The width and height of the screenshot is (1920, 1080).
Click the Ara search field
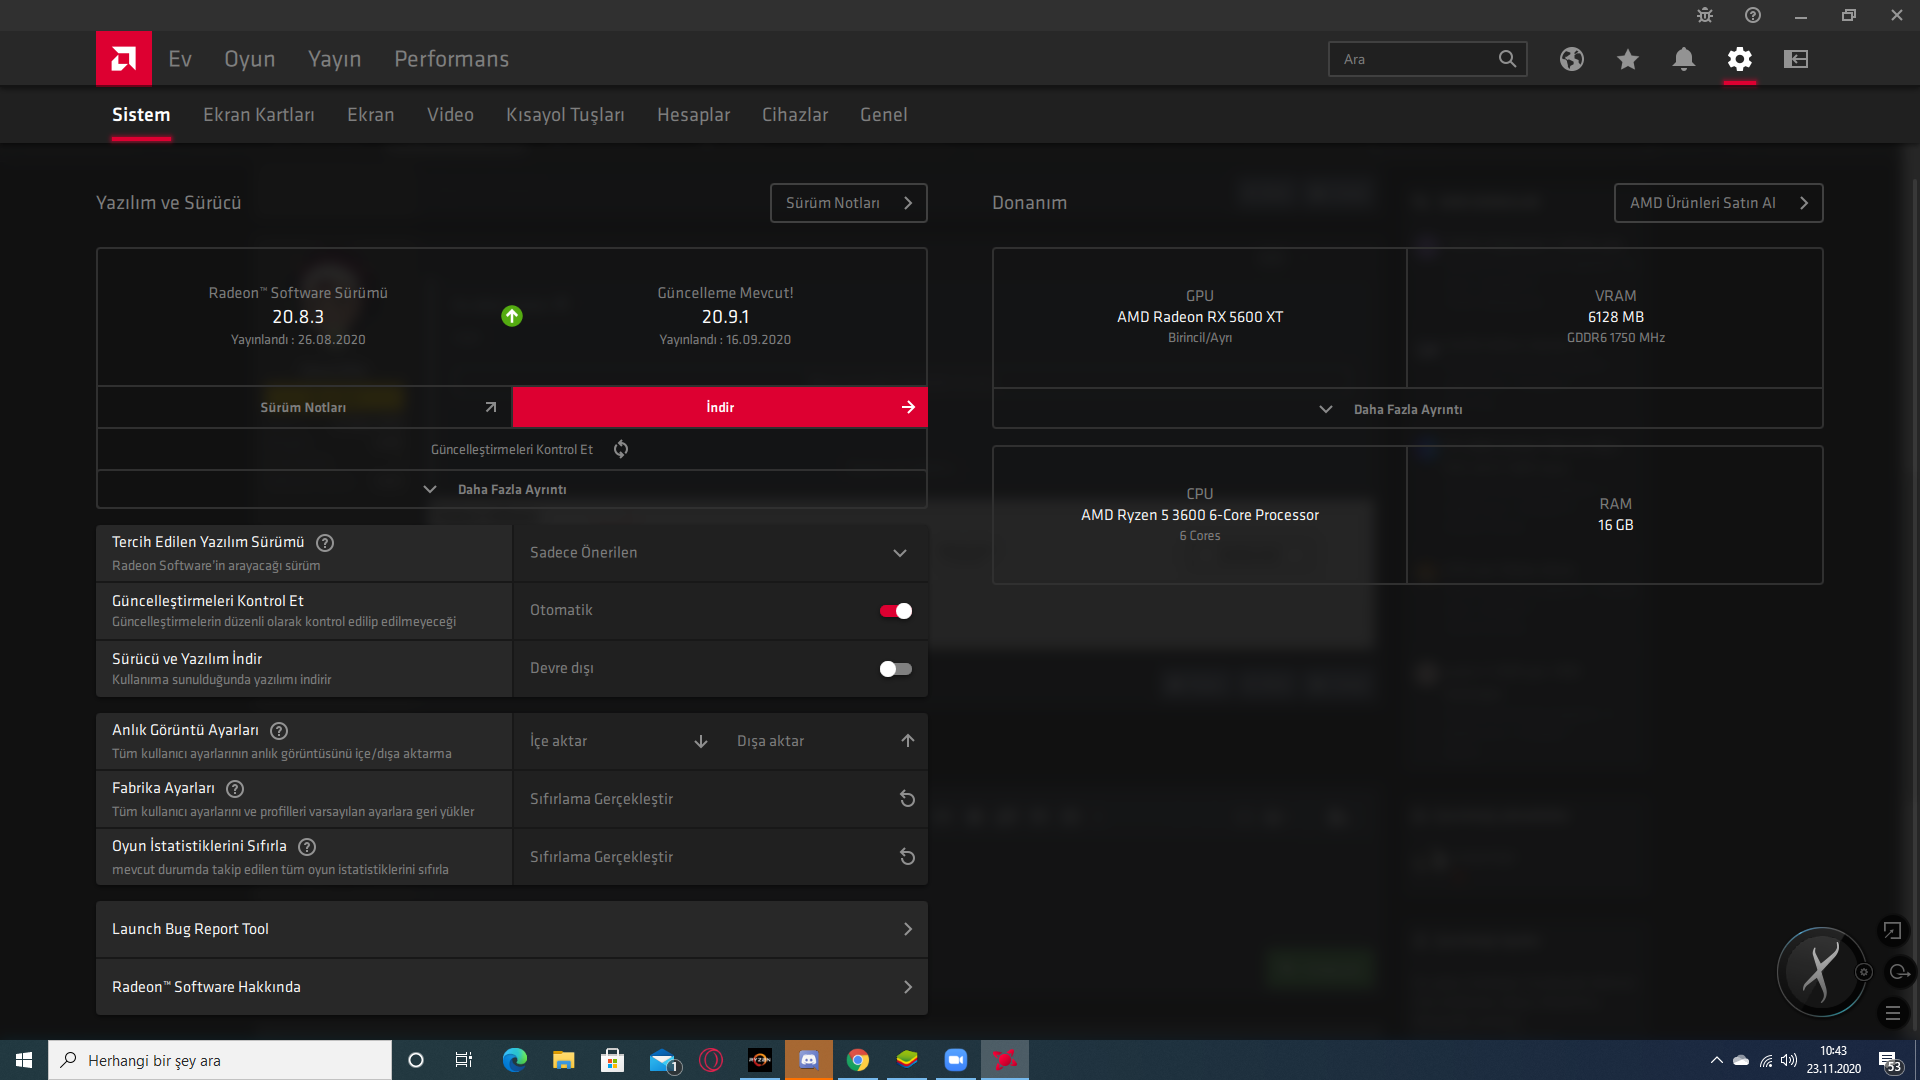click(1428, 59)
